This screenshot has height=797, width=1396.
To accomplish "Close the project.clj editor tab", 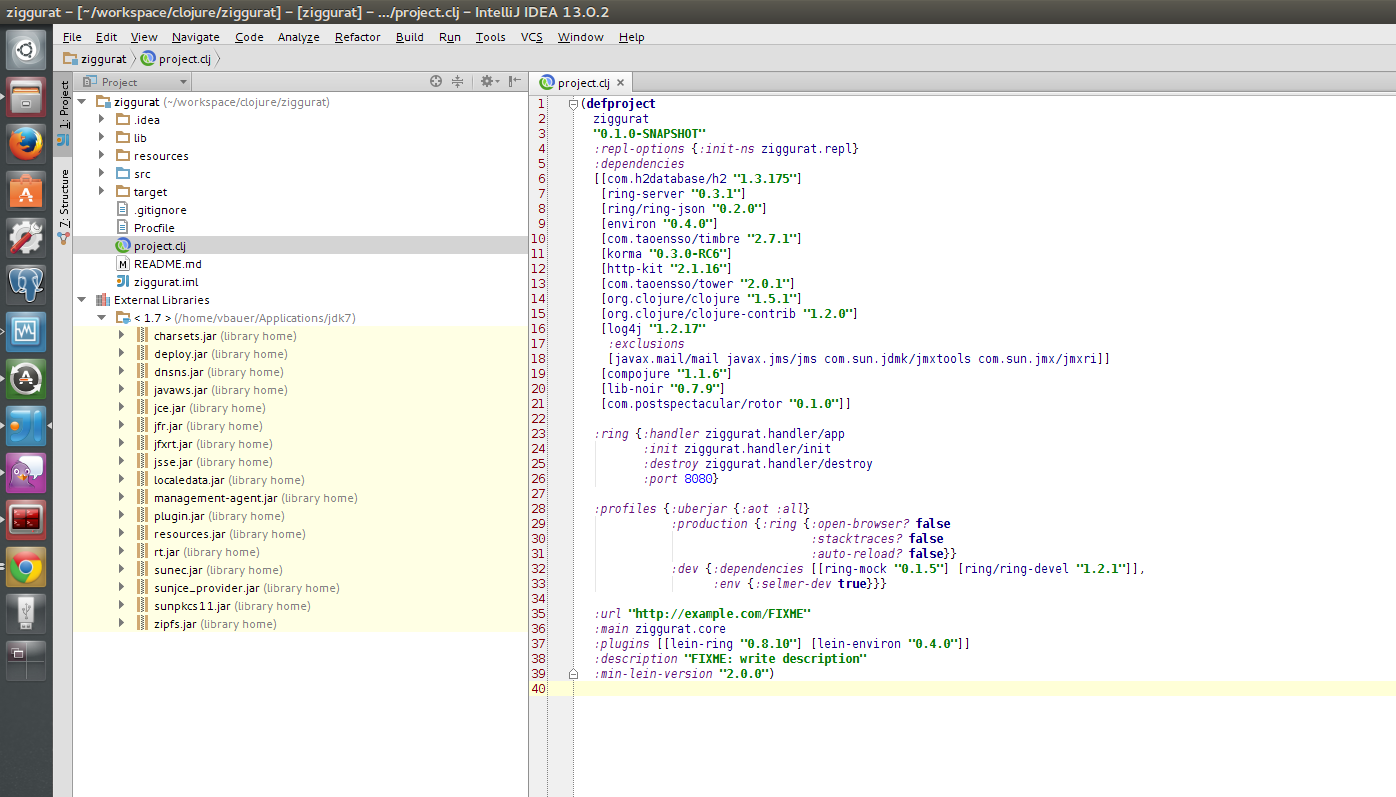I will tap(620, 83).
